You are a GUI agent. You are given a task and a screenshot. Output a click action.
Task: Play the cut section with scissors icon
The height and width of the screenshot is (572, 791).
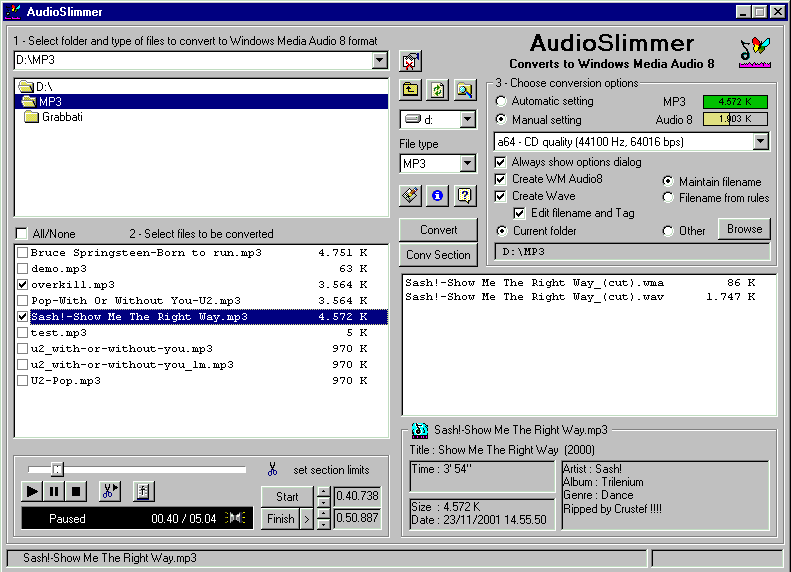point(109,491)
